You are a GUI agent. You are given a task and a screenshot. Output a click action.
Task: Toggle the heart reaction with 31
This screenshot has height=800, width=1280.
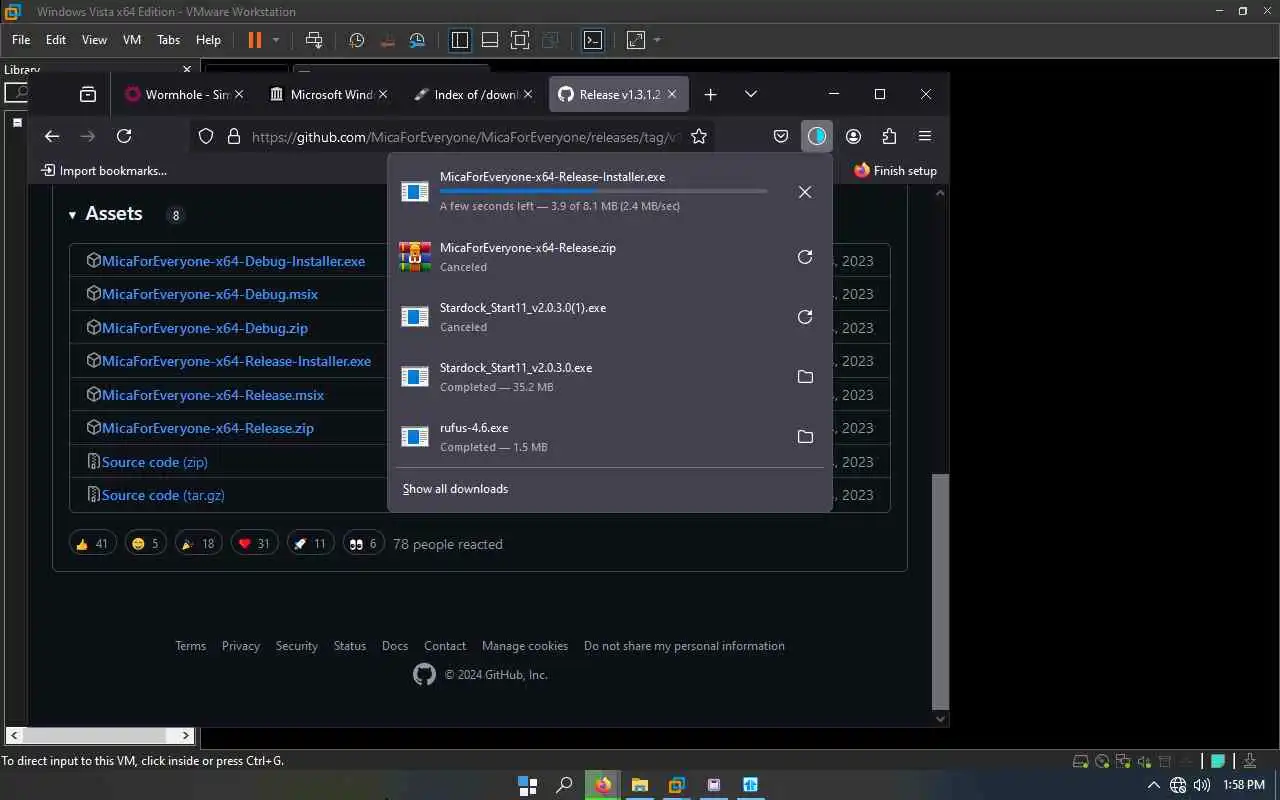253,544
